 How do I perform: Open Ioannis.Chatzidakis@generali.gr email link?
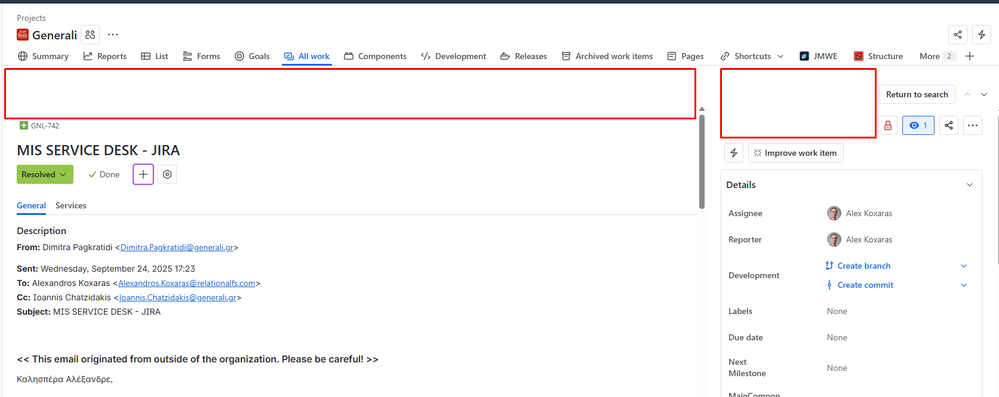coord(178,298)
